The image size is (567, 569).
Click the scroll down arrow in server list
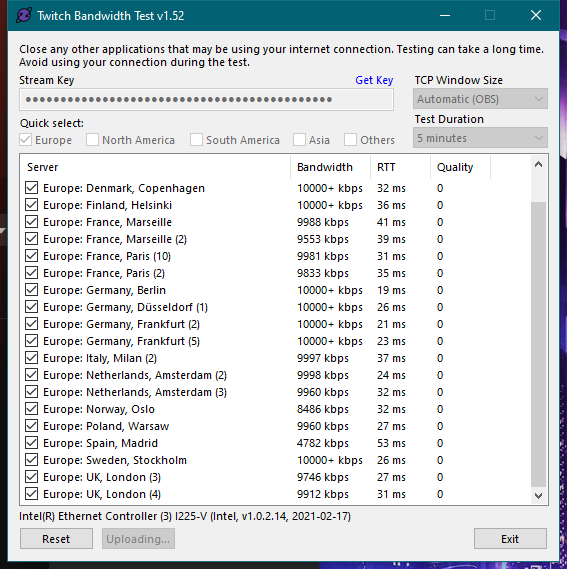click(538, 495)
